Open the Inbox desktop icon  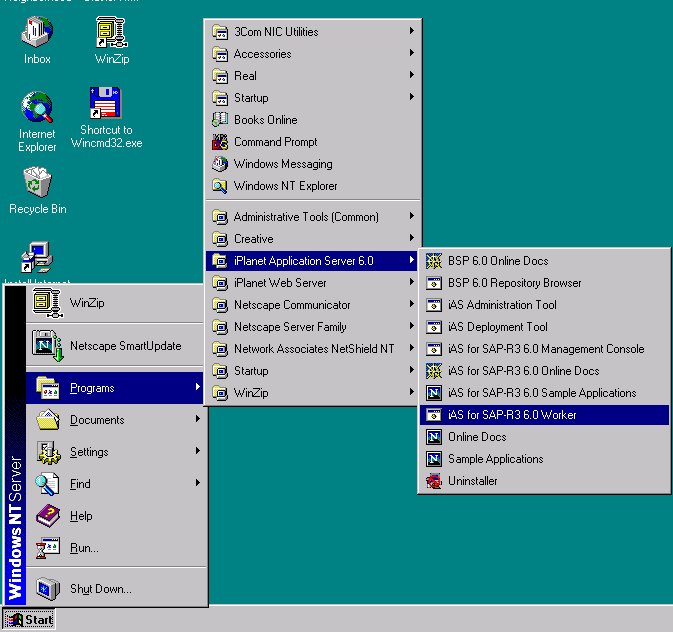click(x=37, y=32)
